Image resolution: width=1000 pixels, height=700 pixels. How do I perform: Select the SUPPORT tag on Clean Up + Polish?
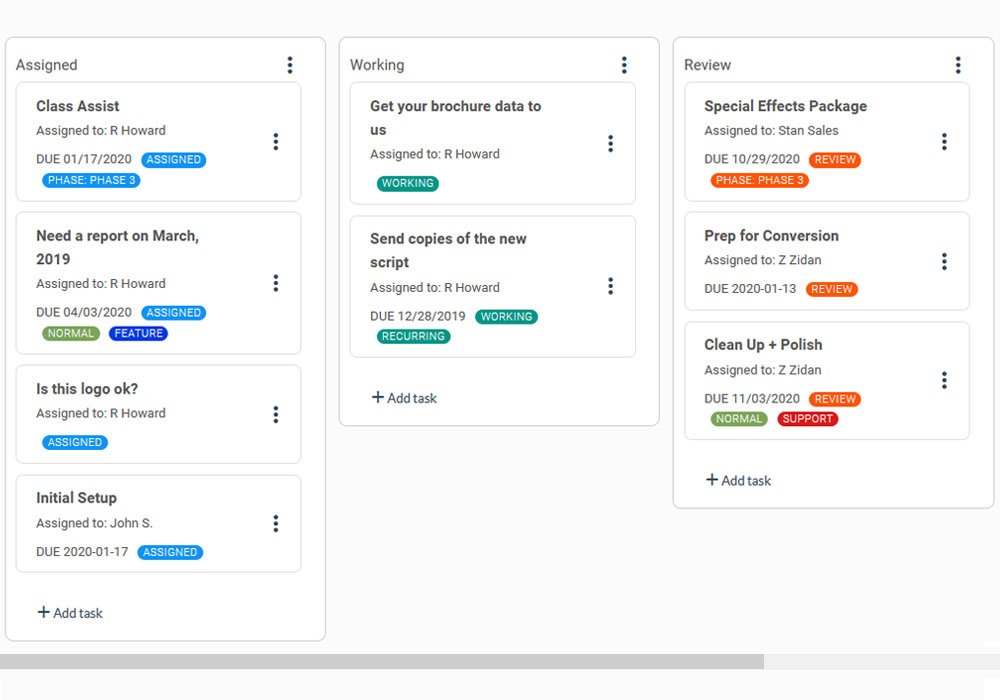tap(807, 418)
